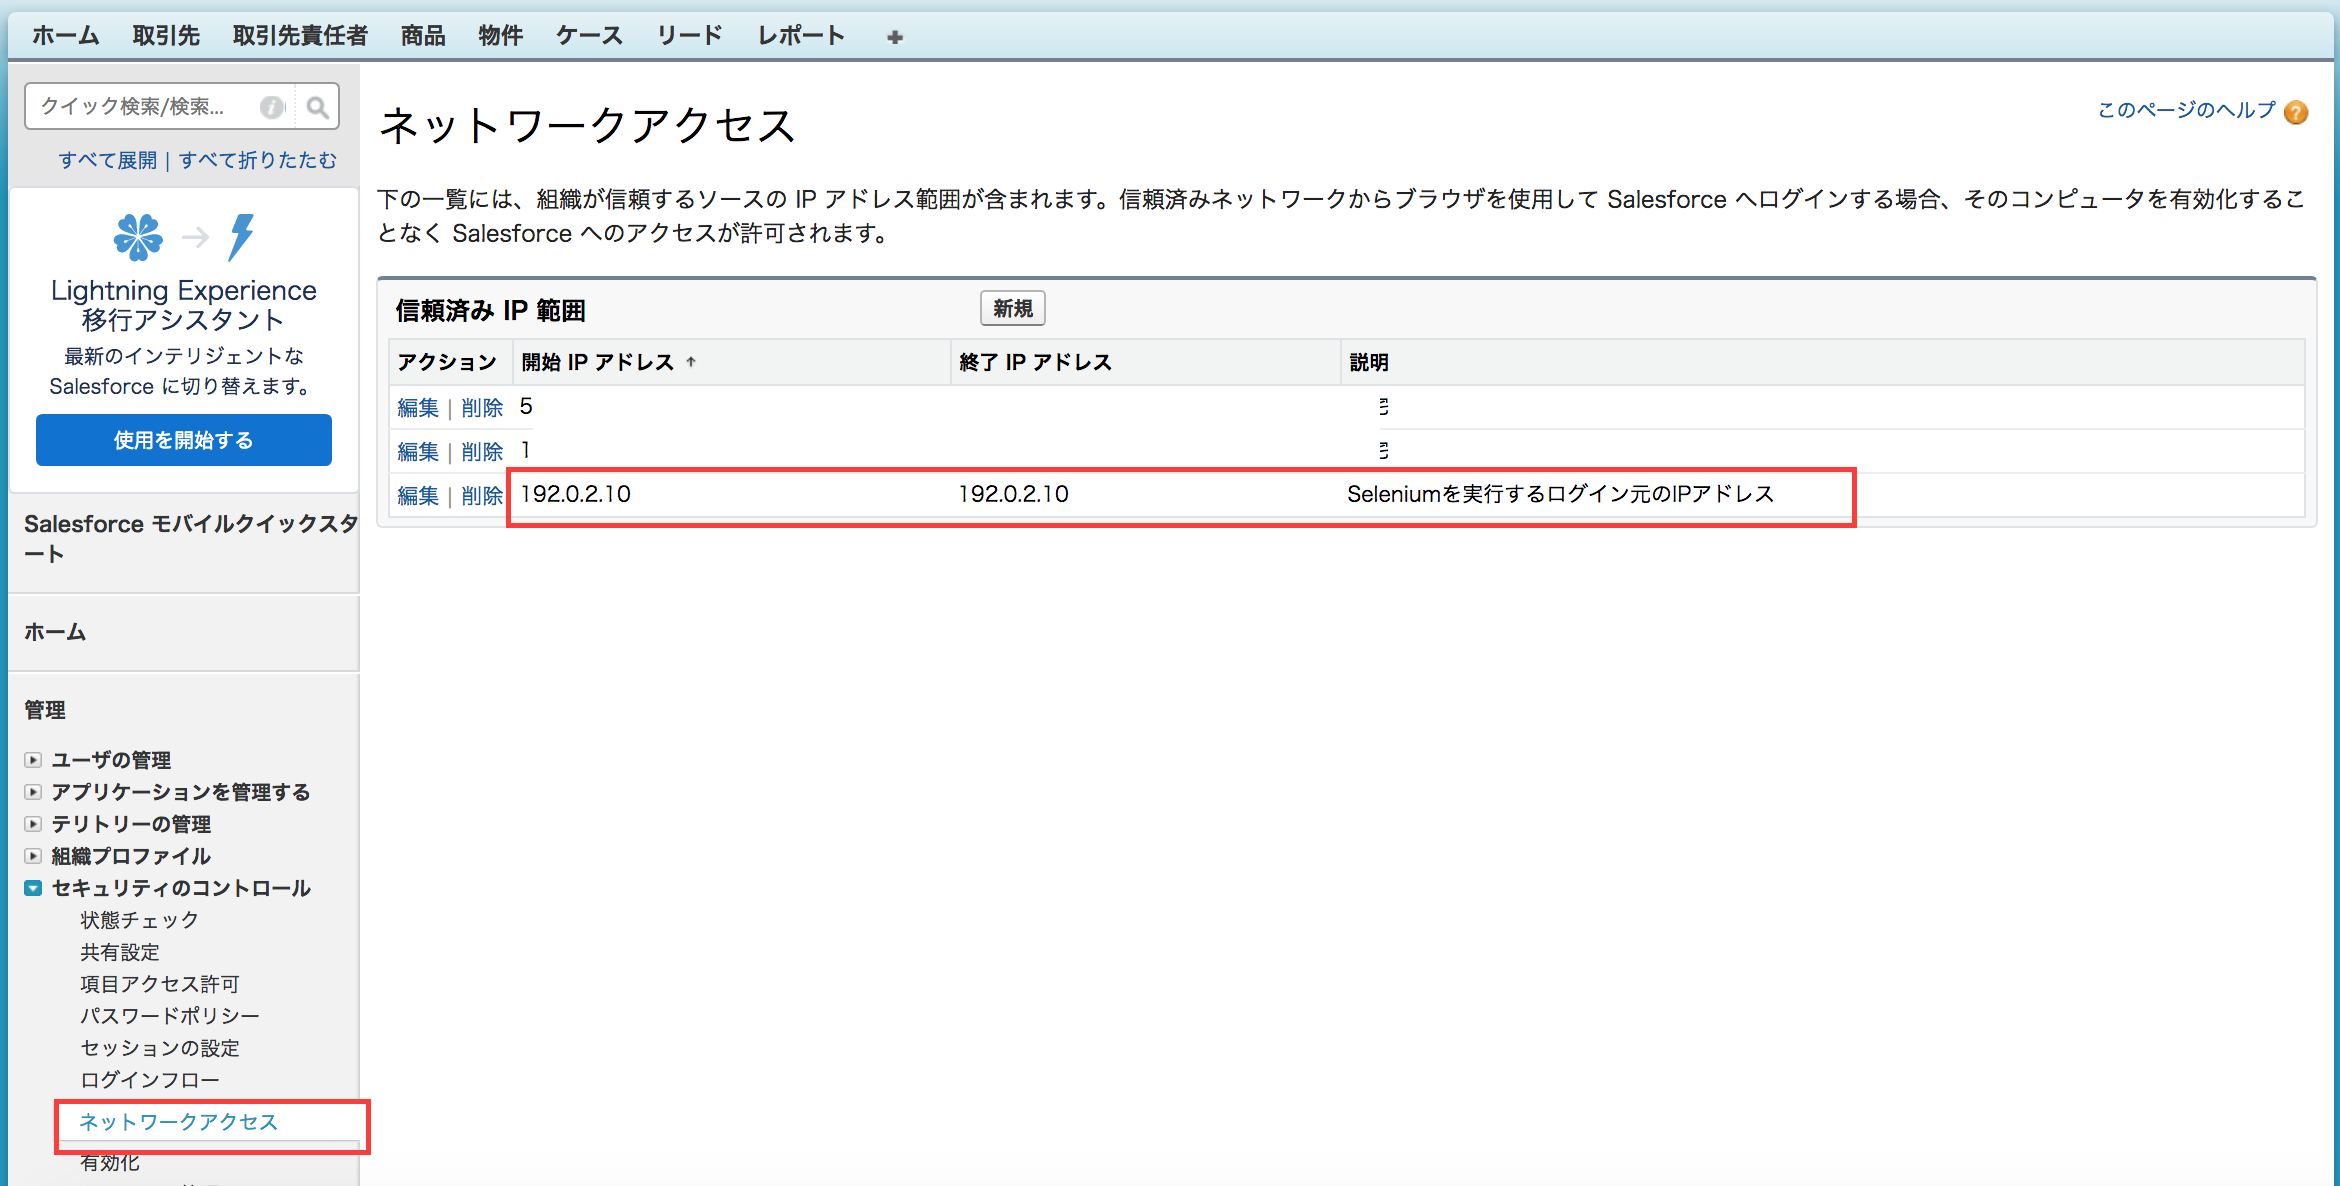Screen dimensions: 2340x1186
Task: Expand ユーザの管理 tree node
Action: coord(33,760)
